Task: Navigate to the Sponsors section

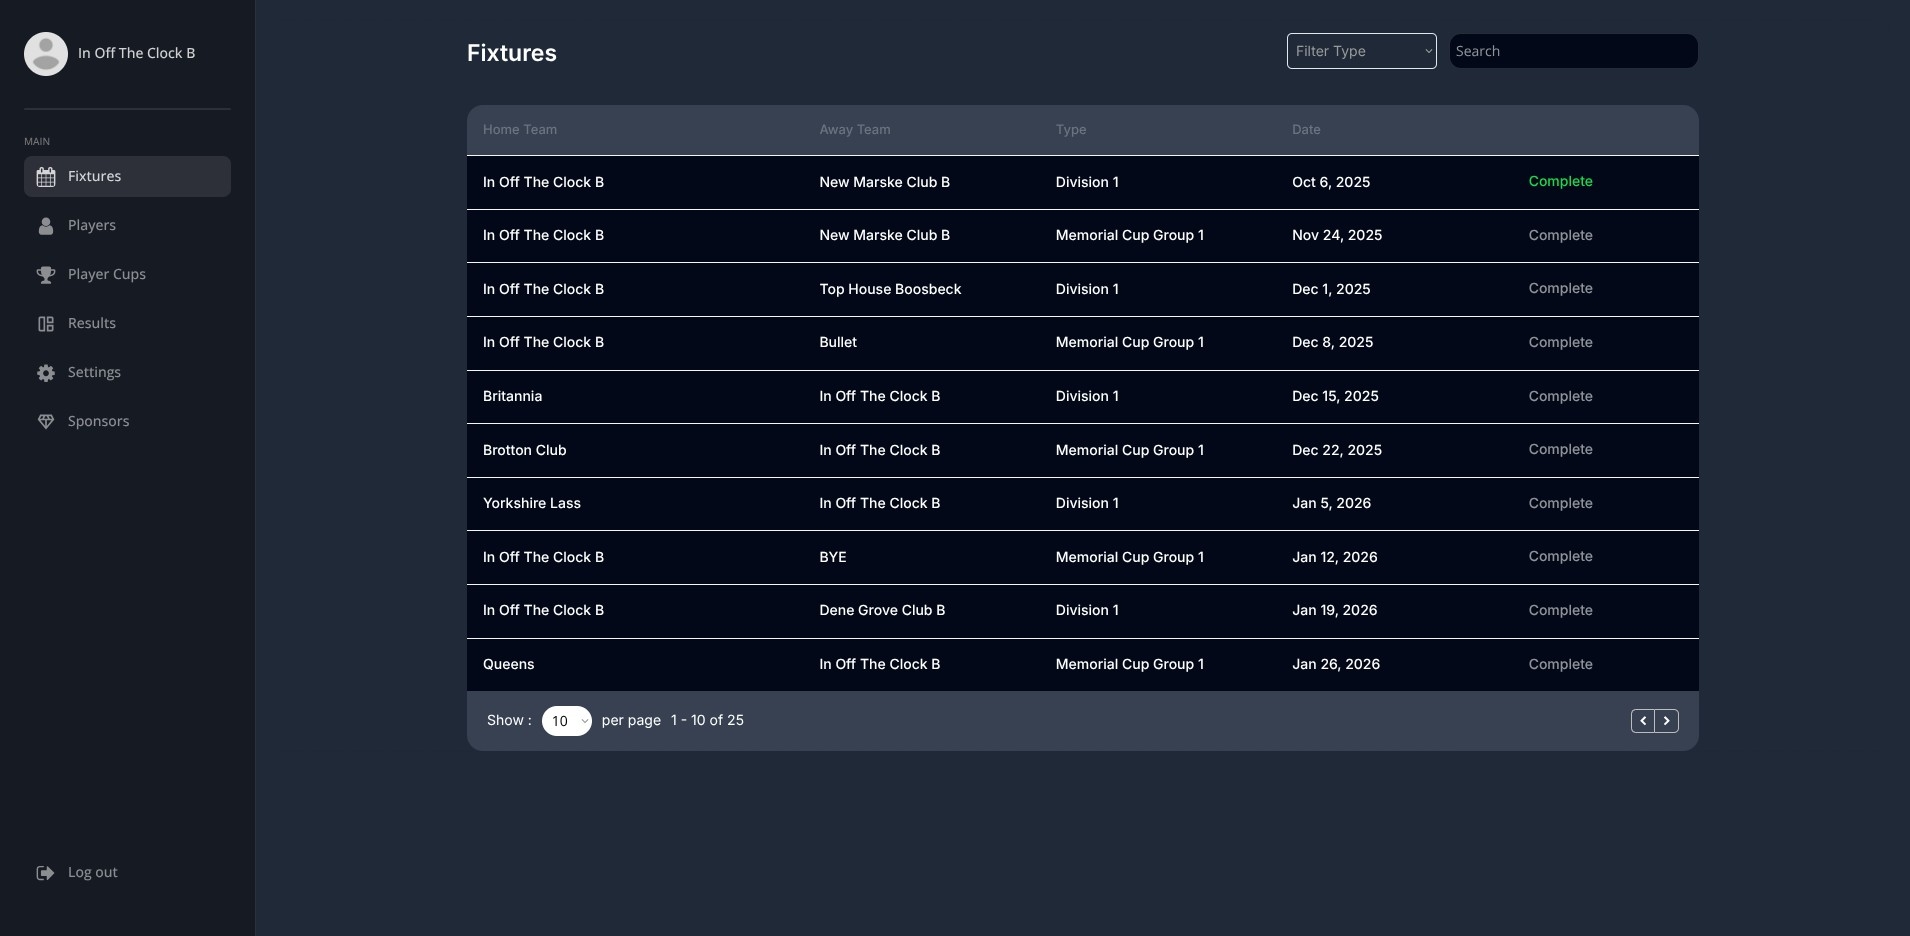Action: point(98,422)
